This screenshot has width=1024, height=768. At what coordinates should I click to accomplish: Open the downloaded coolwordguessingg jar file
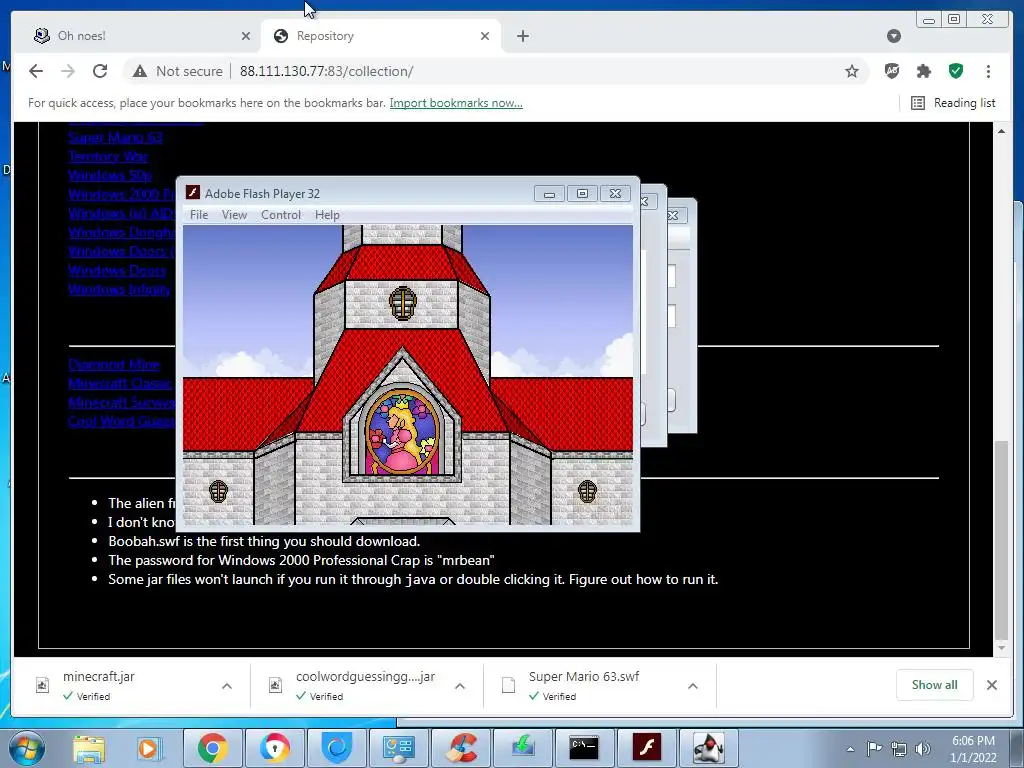365,677
